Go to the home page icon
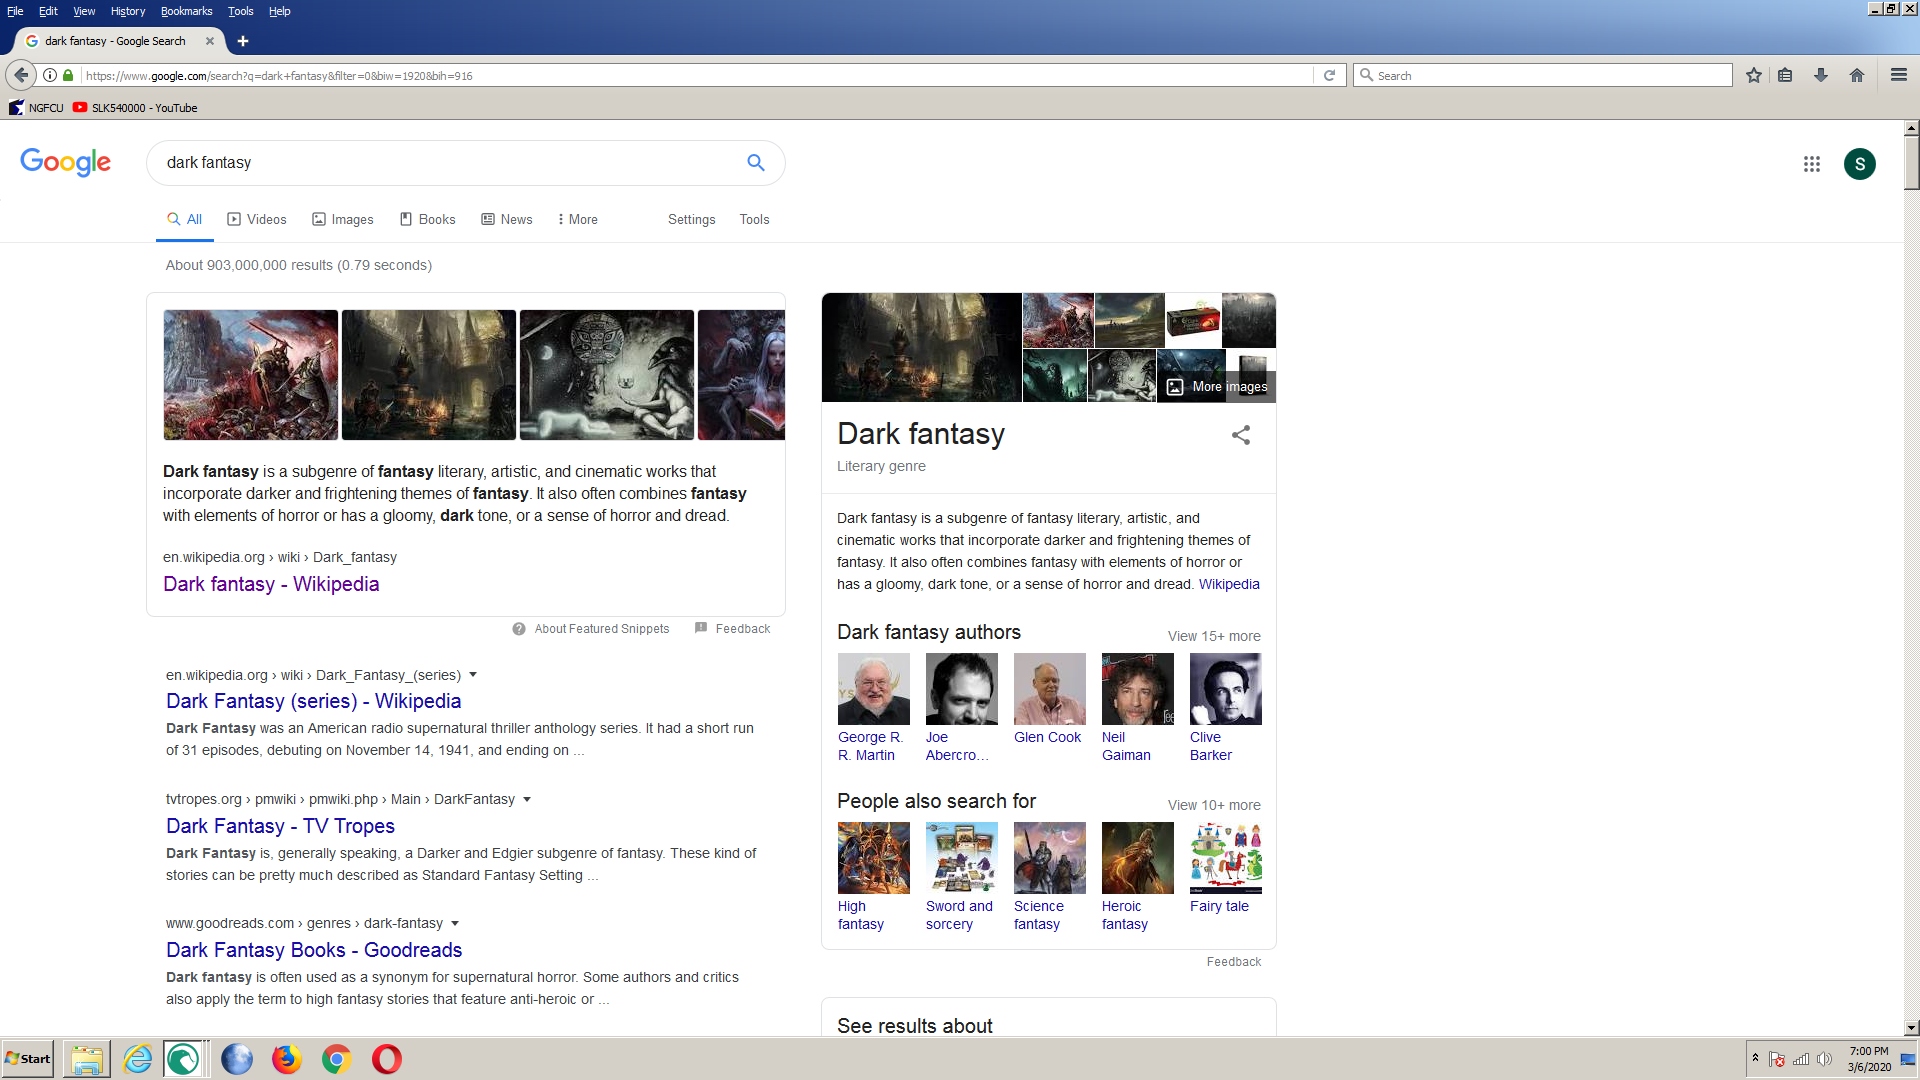 pos(1857,75)
